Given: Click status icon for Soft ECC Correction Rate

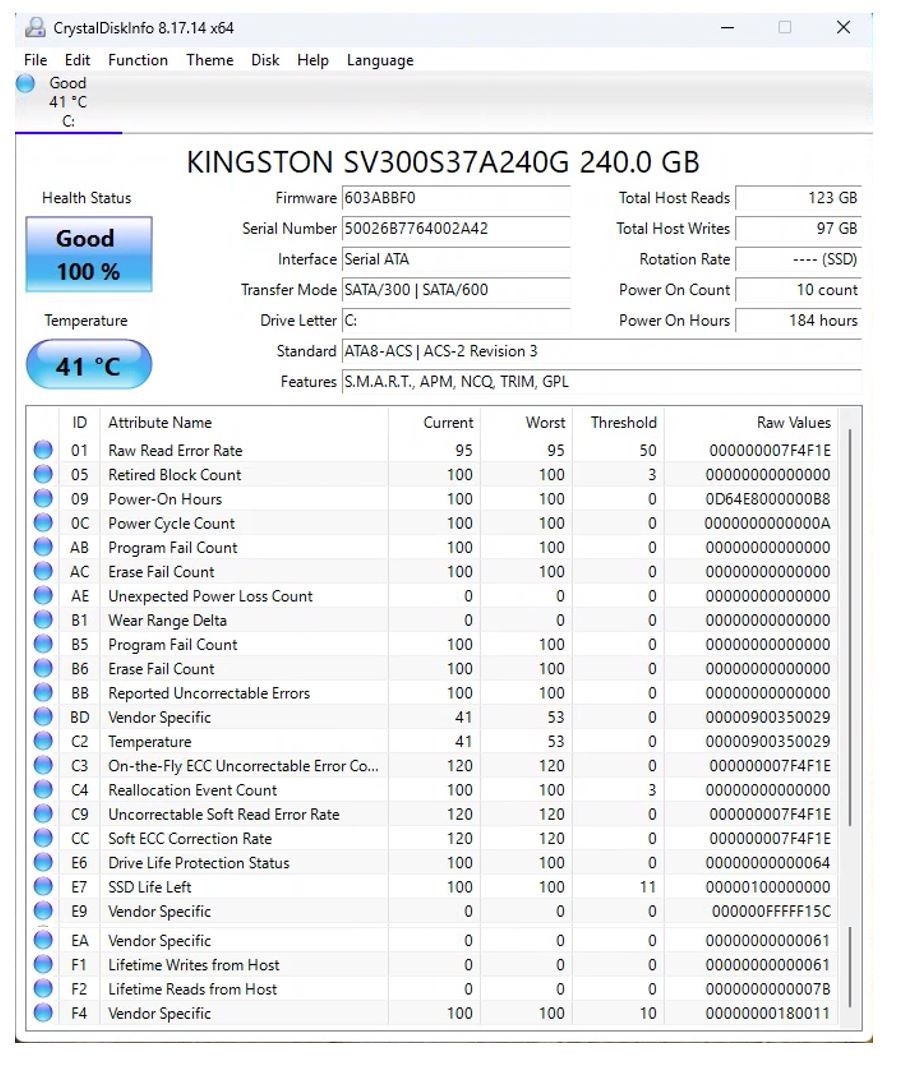Looking at the screenshot, I should pyautogui.click(x=43, y=838).
